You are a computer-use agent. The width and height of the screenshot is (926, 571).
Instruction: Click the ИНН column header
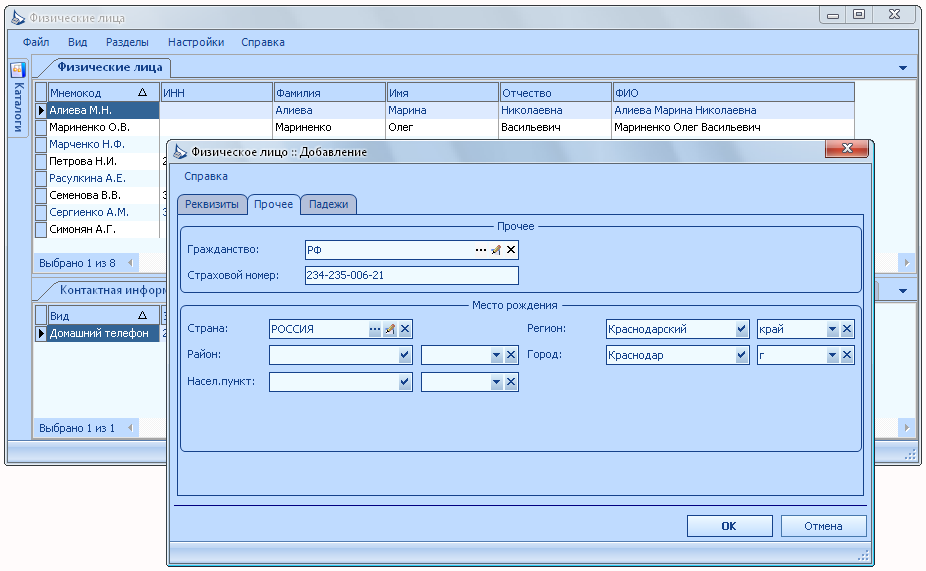pos(216,92)
